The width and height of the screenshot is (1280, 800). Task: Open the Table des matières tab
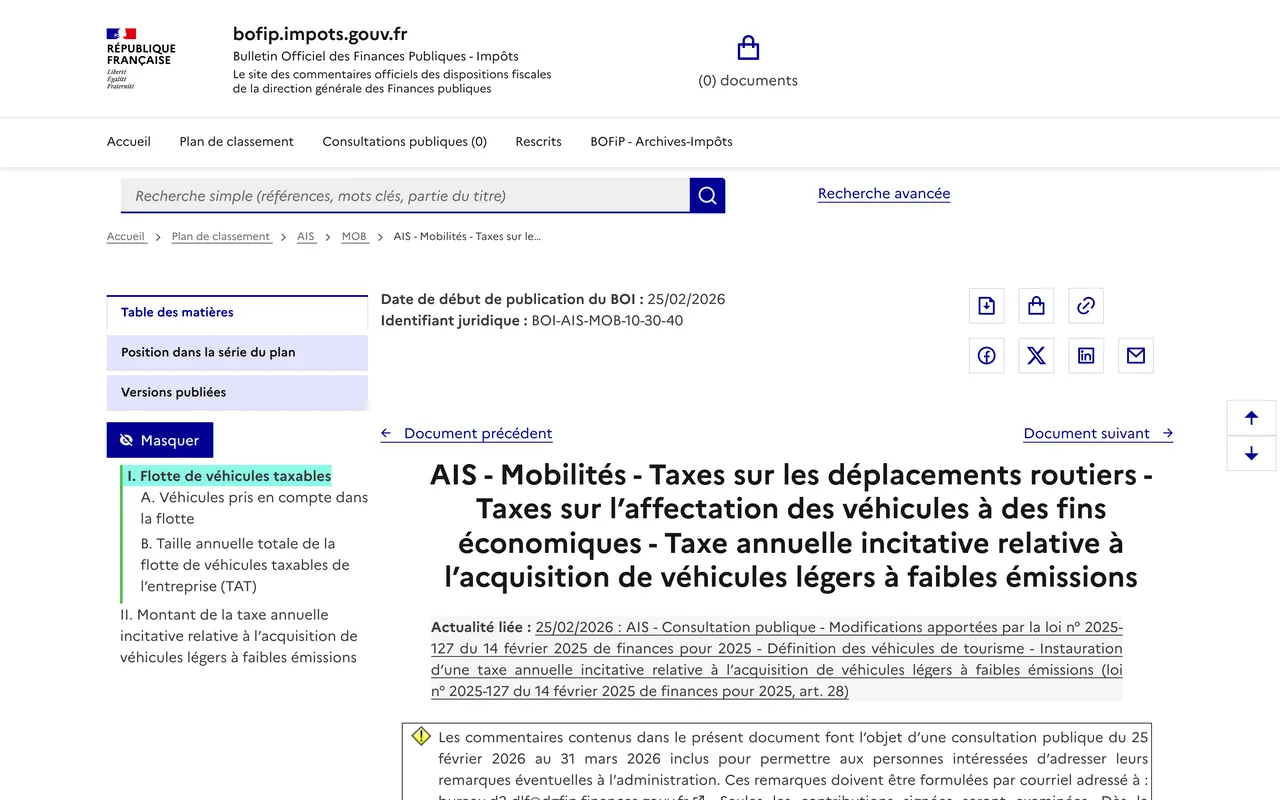237,312
